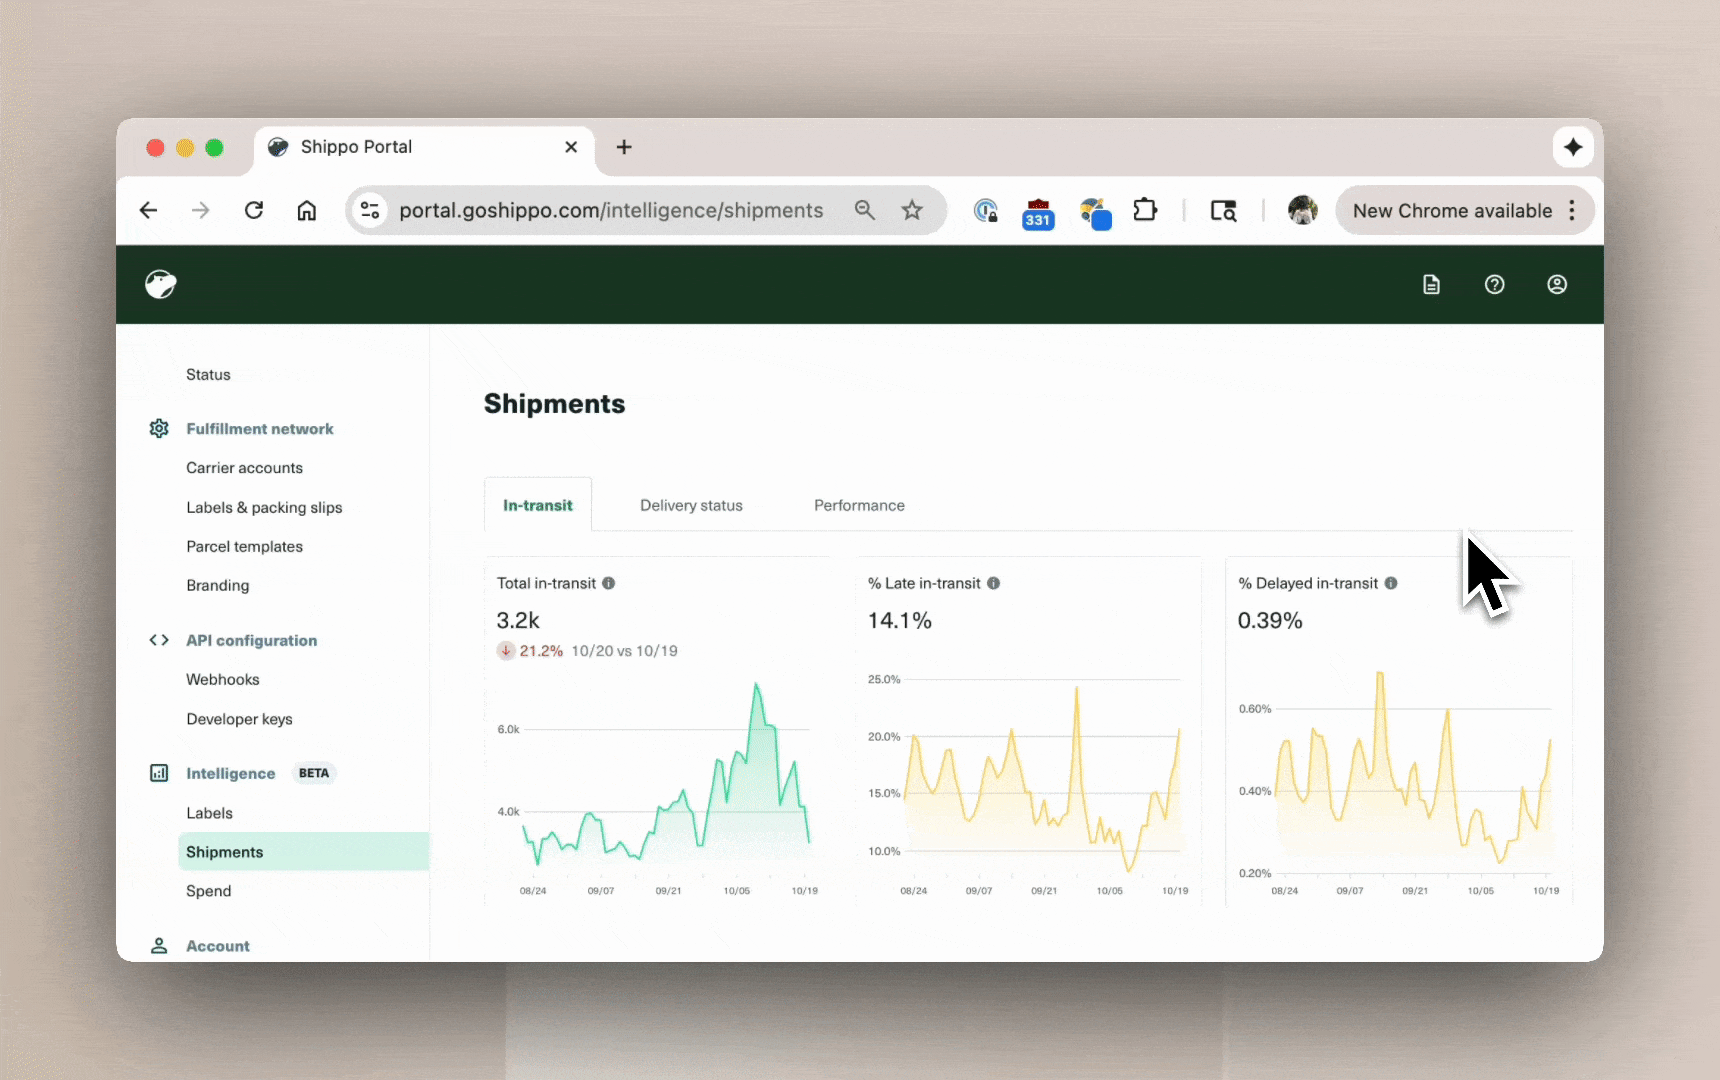
Task: Open Developer keys in sidebar
Action: click(x=239, y=719)
